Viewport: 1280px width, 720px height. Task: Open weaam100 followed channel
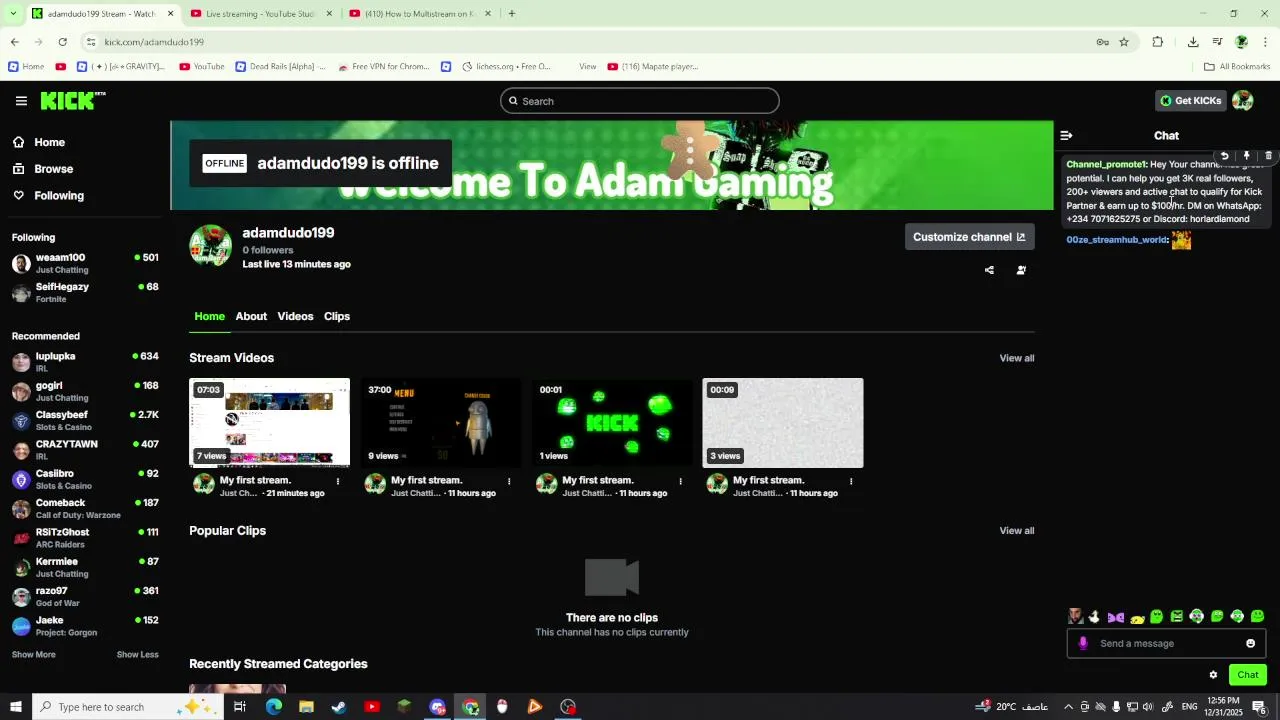(85, 263)
